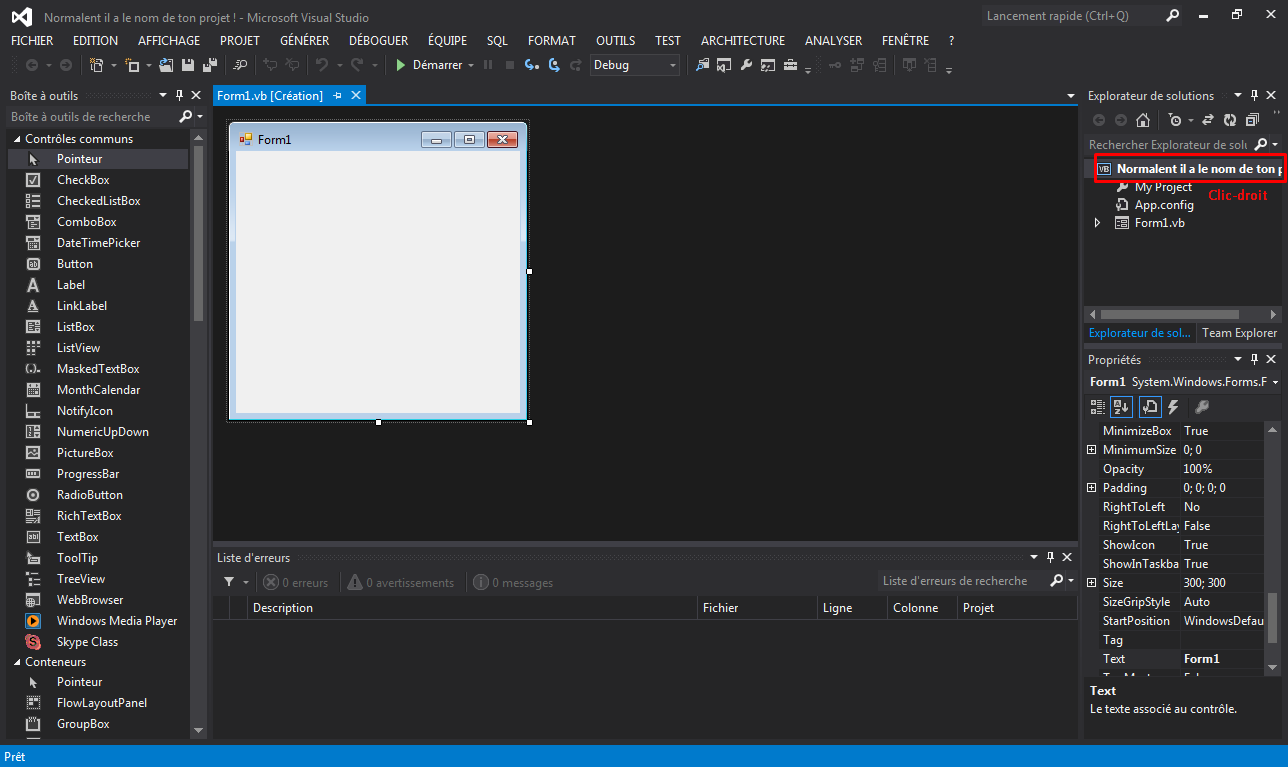Click the step over debug icon
Screen dimensions: 1288x767
(x=554, y=65)
